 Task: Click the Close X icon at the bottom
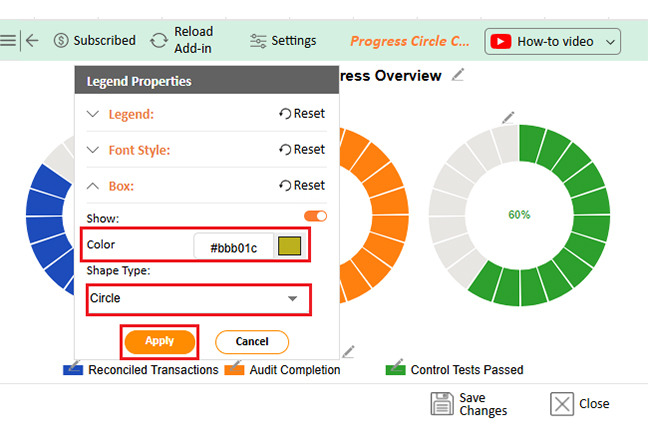(x=562, y=404)
